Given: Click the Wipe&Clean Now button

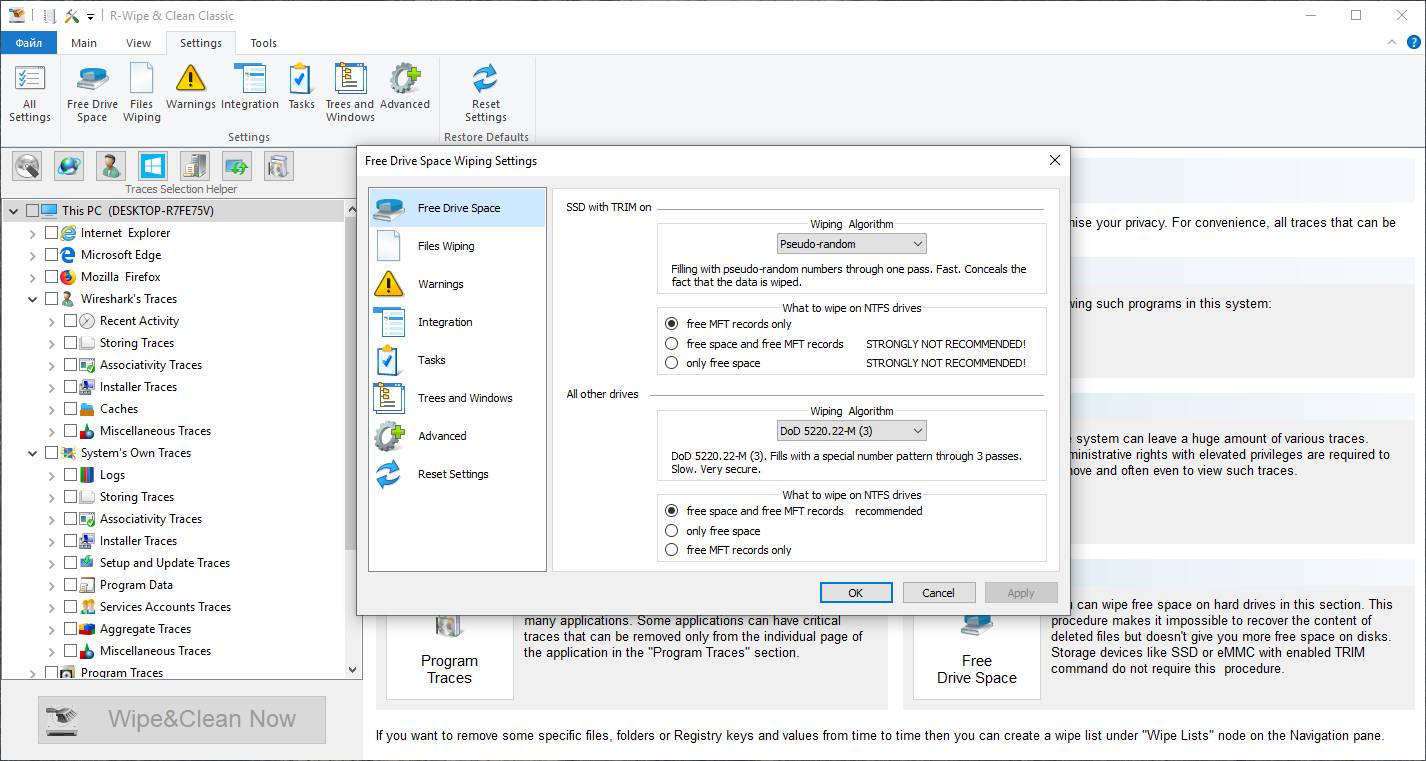Looking at the screenshot, I should (x=182, y=719).
